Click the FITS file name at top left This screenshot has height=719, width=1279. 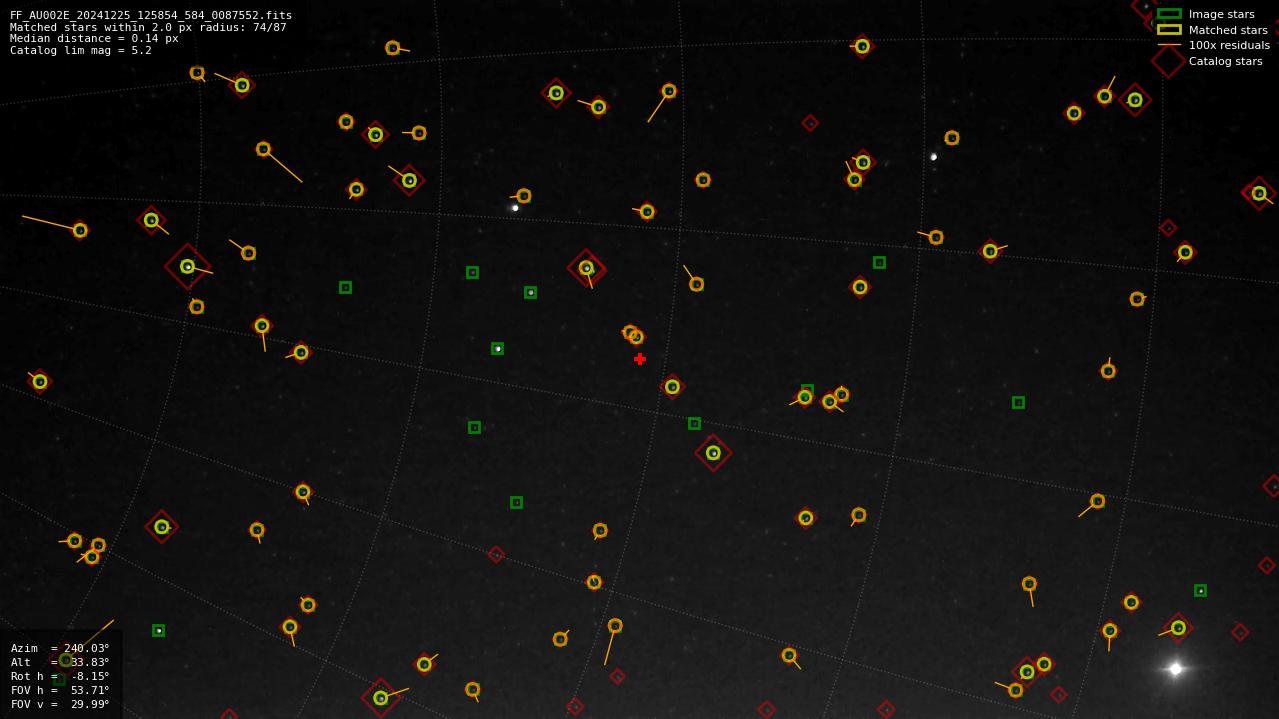click(151, 16)
